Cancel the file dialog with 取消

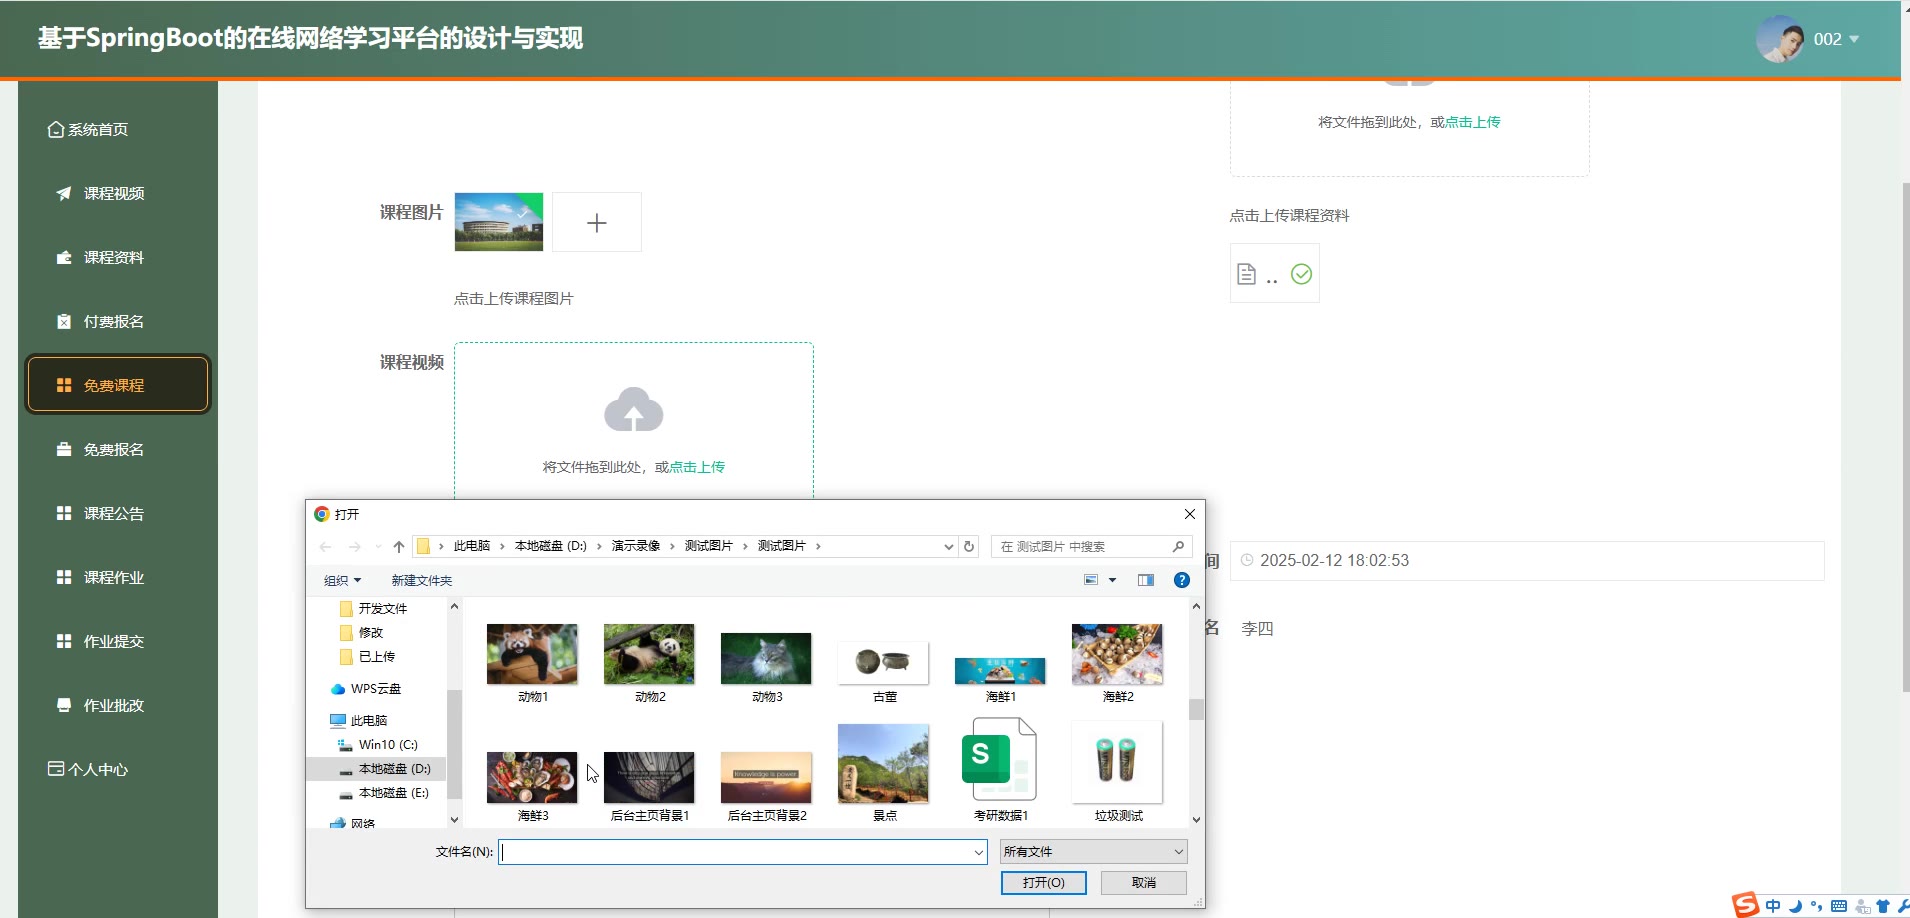1143,883
